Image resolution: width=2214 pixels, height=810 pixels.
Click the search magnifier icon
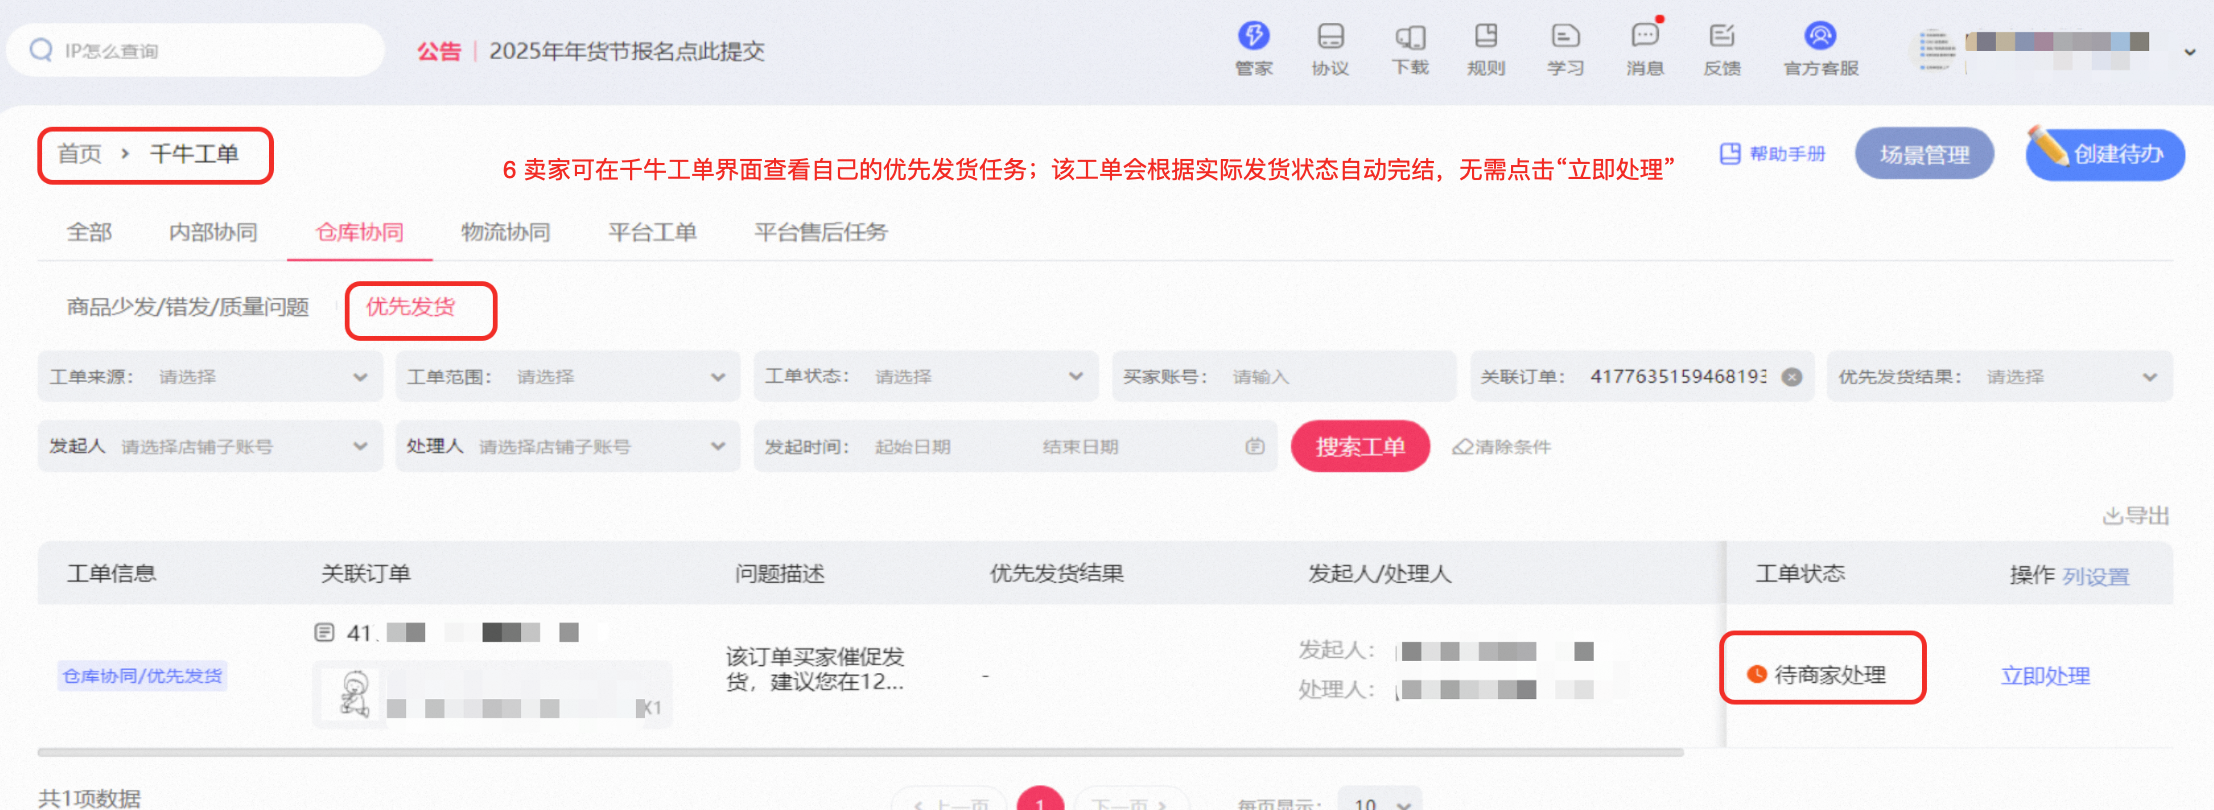click(x=41, y=50)
